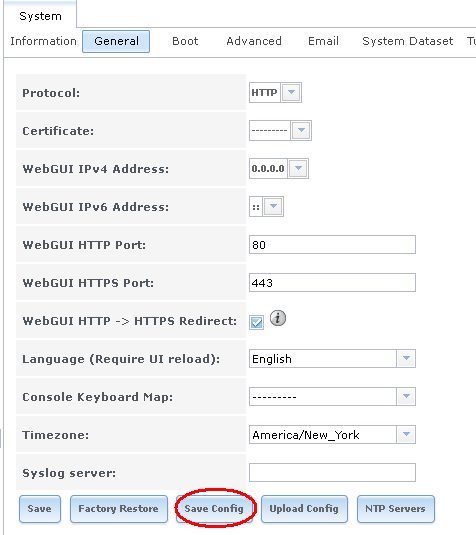Image resolution: width=476 pixels, height=535 pixels.
Task: Expand the Console Keyboard Map dropdown
Action: pyautogui.click(x=406, y=396)
